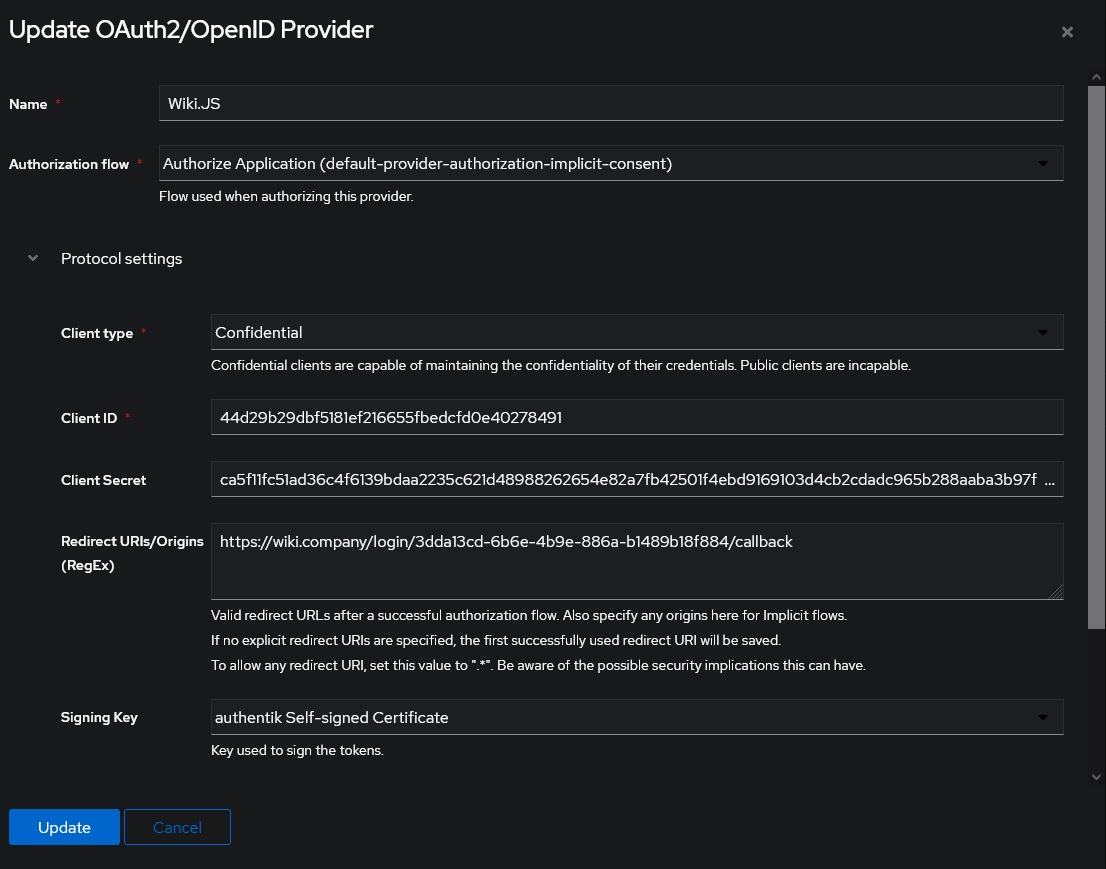Viewport: 1106px width, 869px height.
Task: Click the Signing Key label
Action: tap(99, 717)
